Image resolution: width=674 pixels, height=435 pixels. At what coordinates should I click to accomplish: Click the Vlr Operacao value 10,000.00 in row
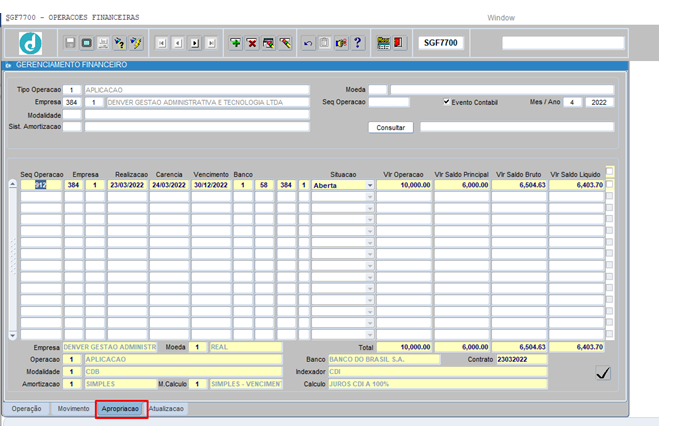(404, 185)
